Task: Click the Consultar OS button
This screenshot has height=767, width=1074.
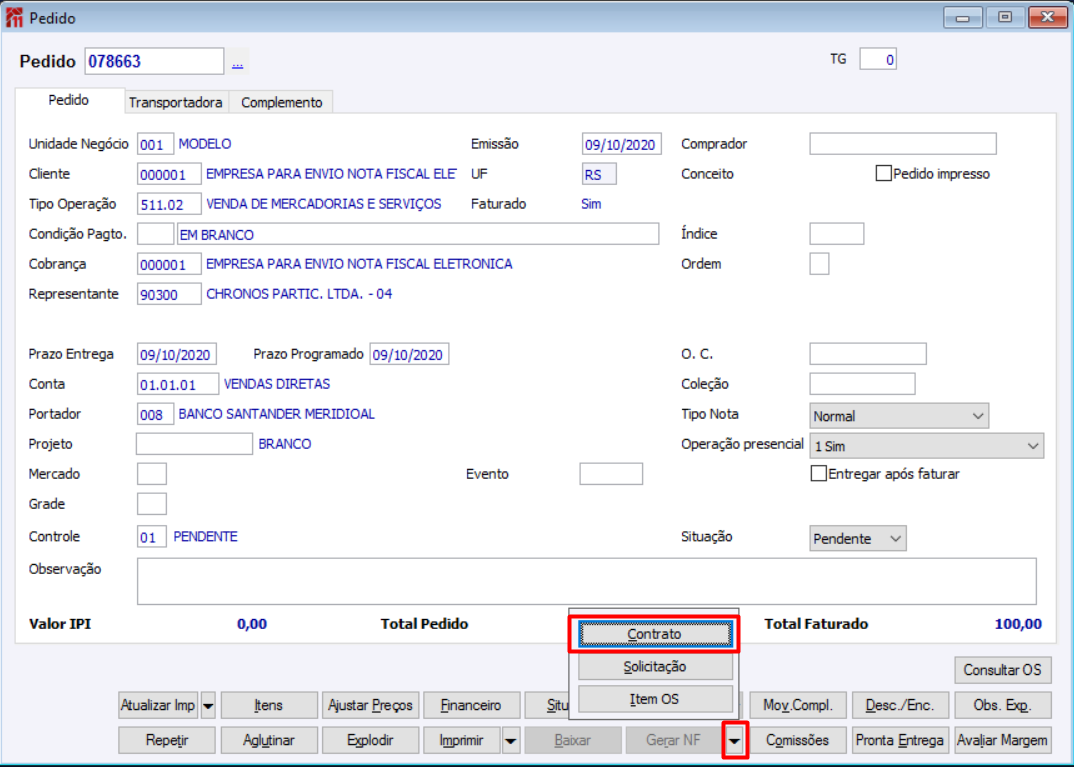Action: pos(1002,670)
